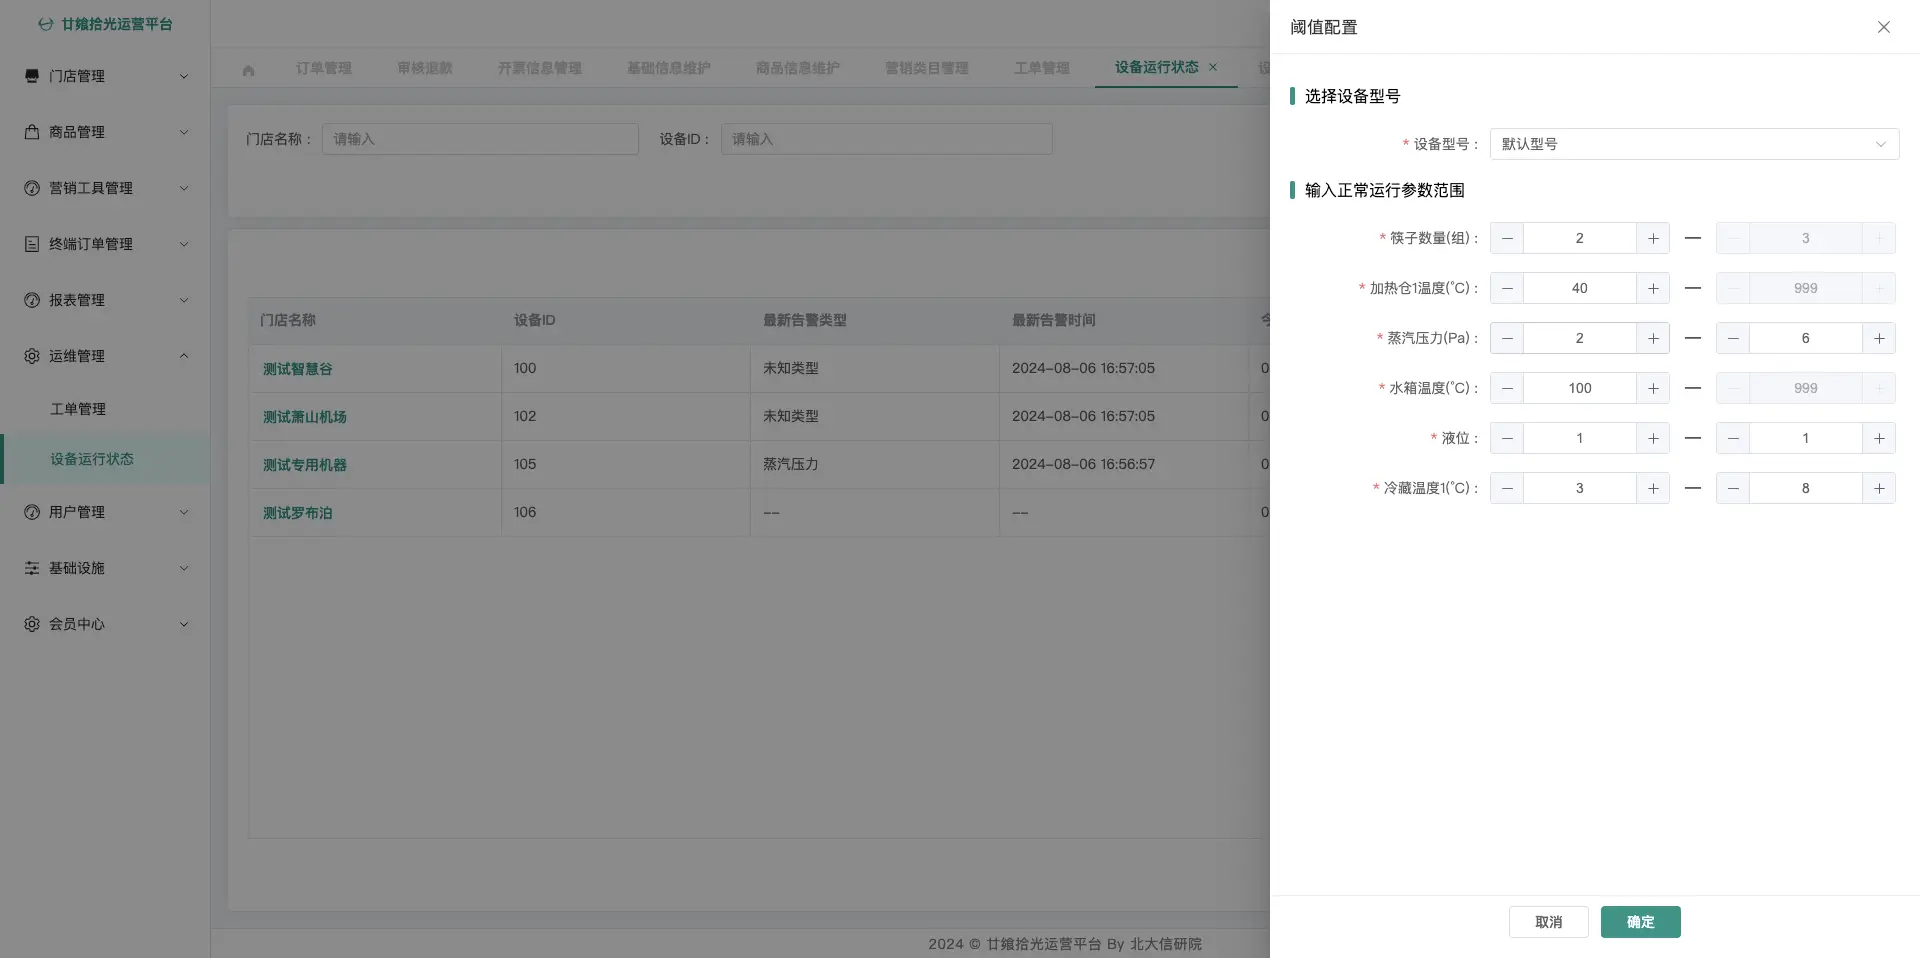Open store link 测试萧山机场
Viewport: 1920px width, 958px height.
tap(305, 417)
